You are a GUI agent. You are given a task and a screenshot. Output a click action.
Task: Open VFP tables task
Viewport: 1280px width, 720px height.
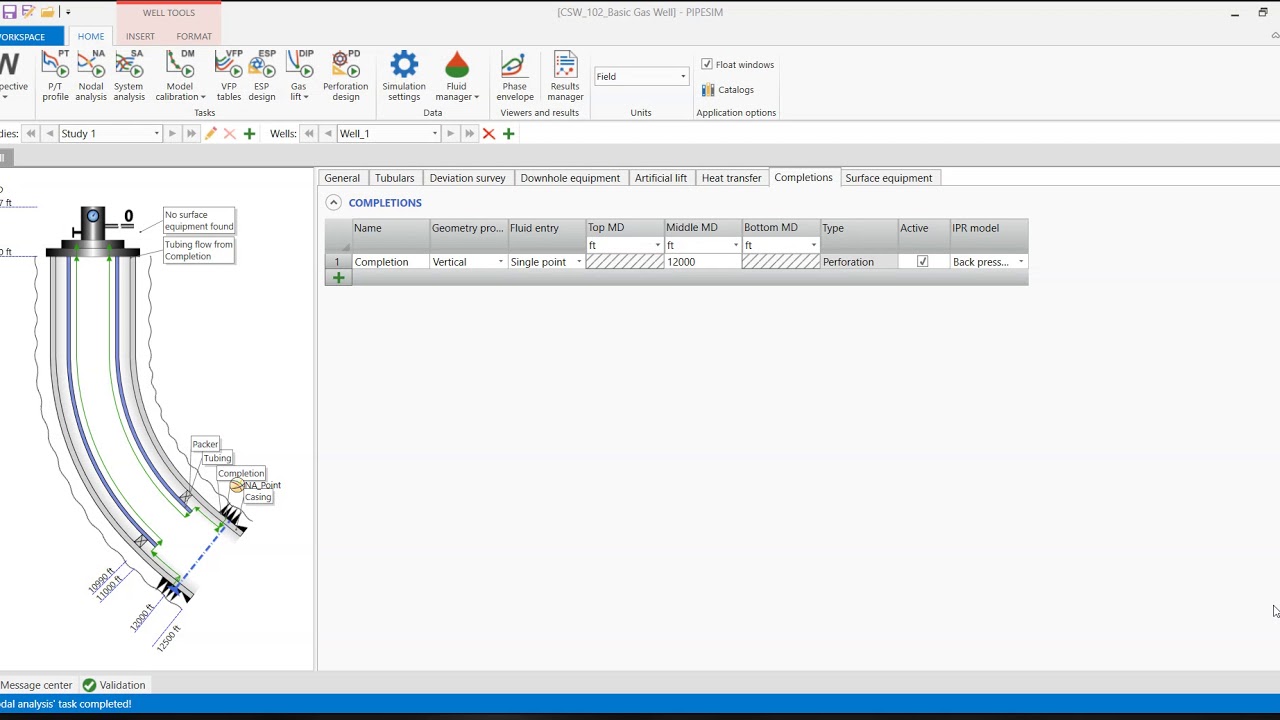tap(229, 76)
